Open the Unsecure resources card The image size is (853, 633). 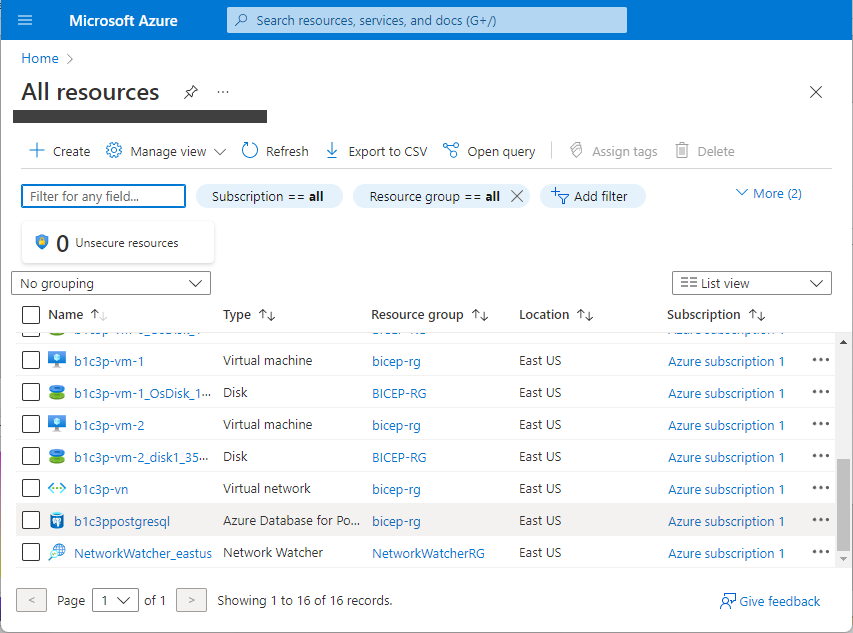pos(118,243)
